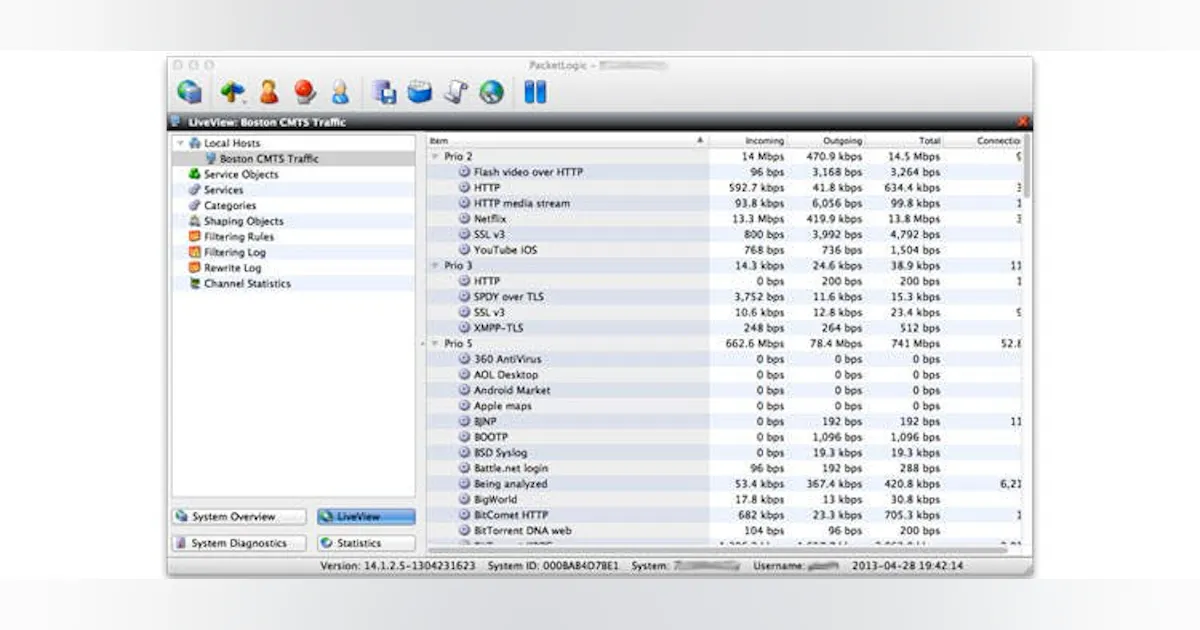Click the floppy disk save toolbar icon
Image resolution: width=1200 pixels, height=630 pixels.
(x=384, y=92)
